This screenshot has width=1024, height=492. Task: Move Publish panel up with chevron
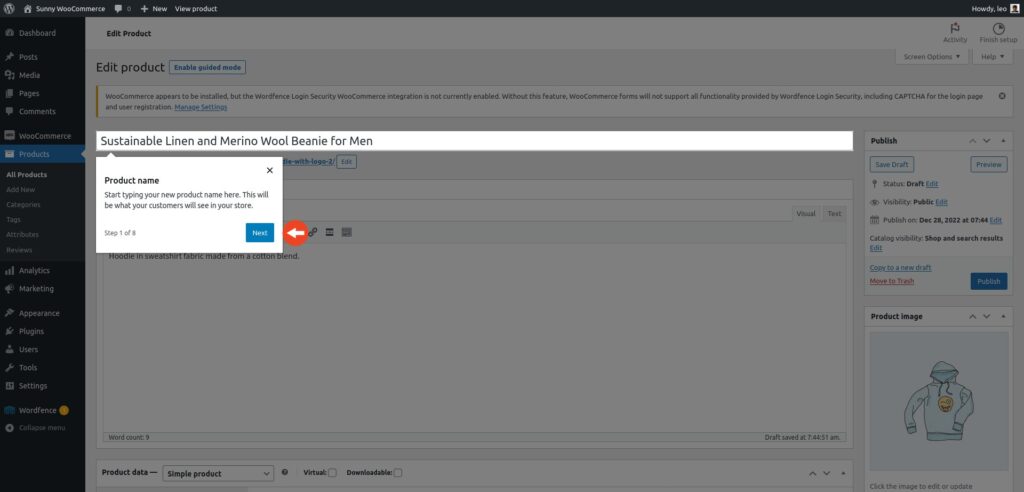[x=972, y=140]
